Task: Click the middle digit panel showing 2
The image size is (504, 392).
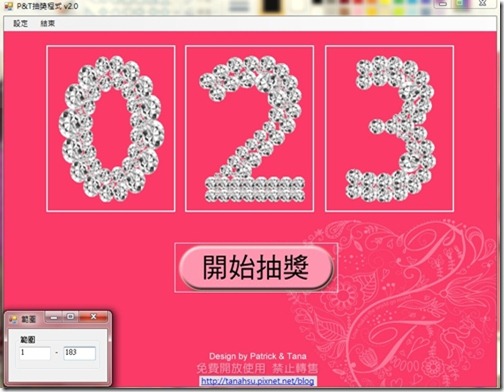Action: point(250,128)
